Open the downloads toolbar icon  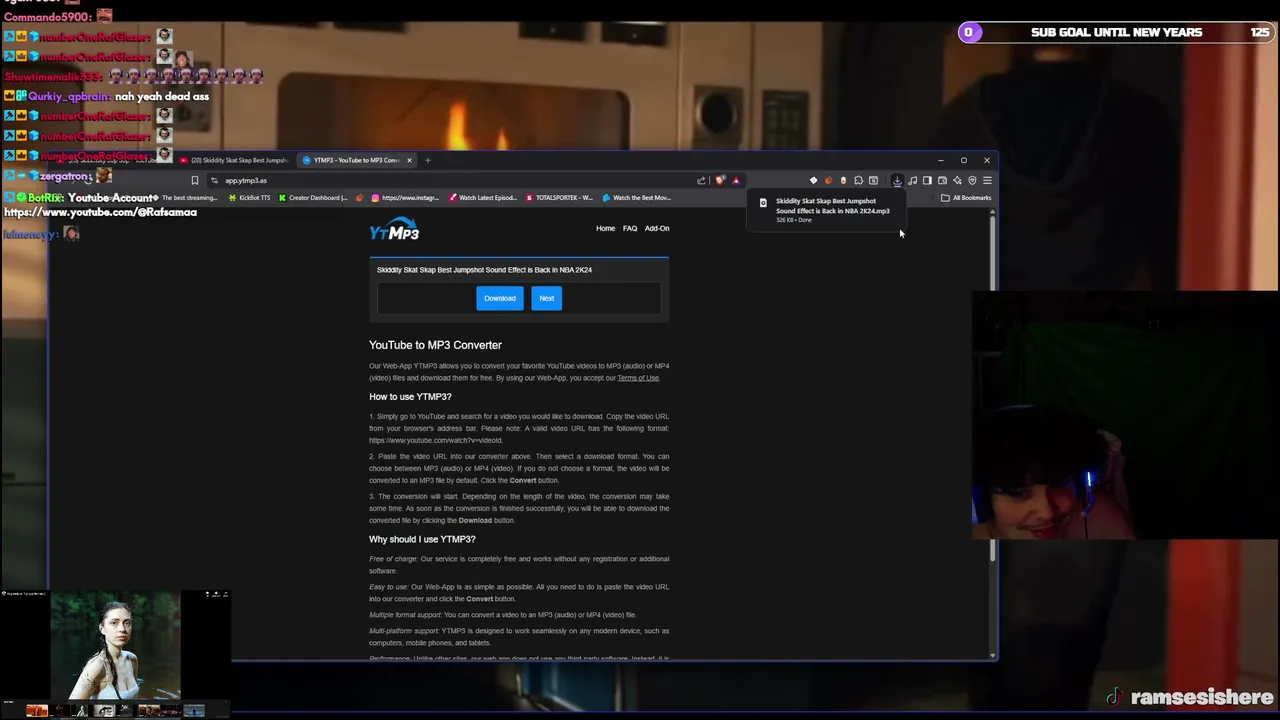pos(897,181)
